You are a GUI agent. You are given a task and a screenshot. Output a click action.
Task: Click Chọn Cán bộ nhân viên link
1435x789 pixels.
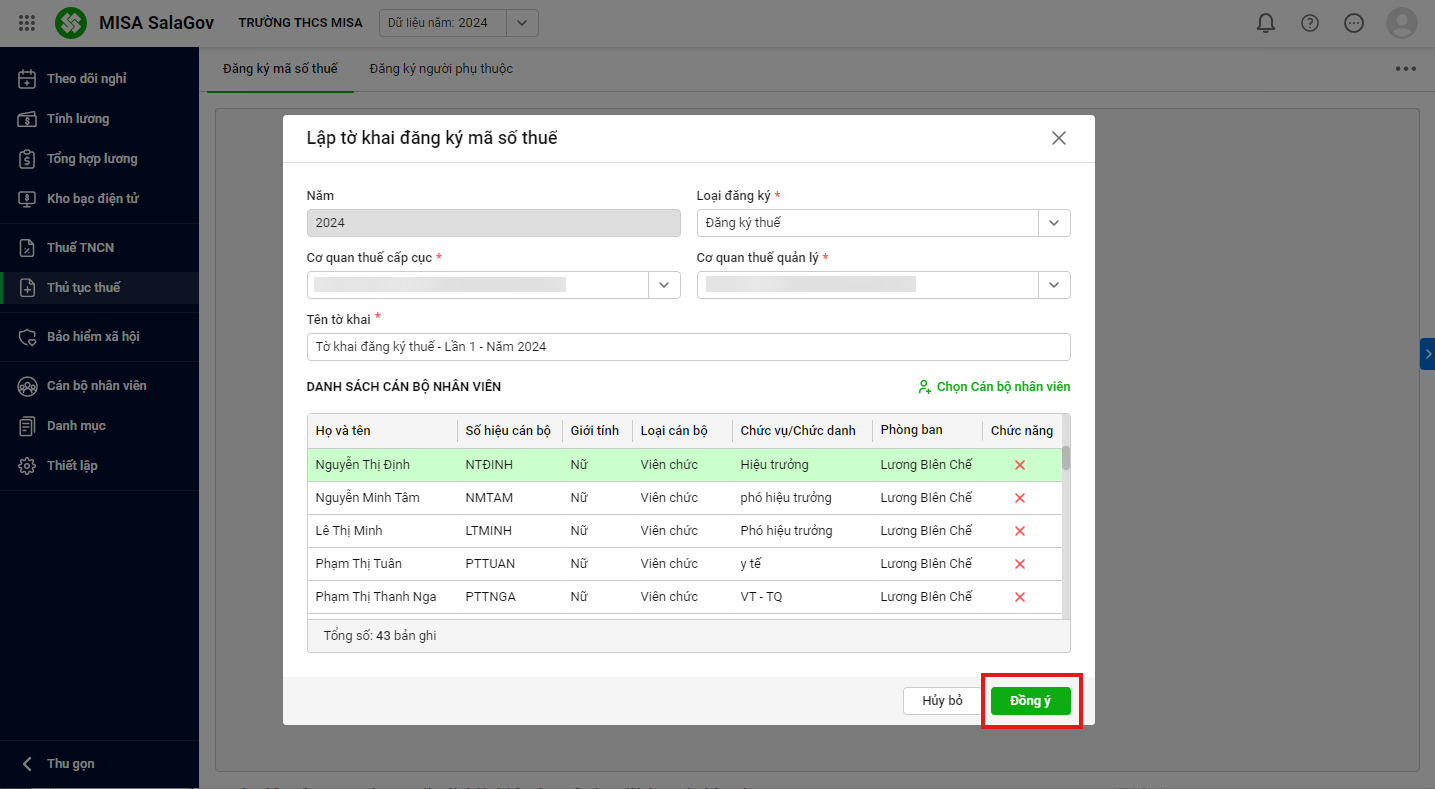coord(994,387)
